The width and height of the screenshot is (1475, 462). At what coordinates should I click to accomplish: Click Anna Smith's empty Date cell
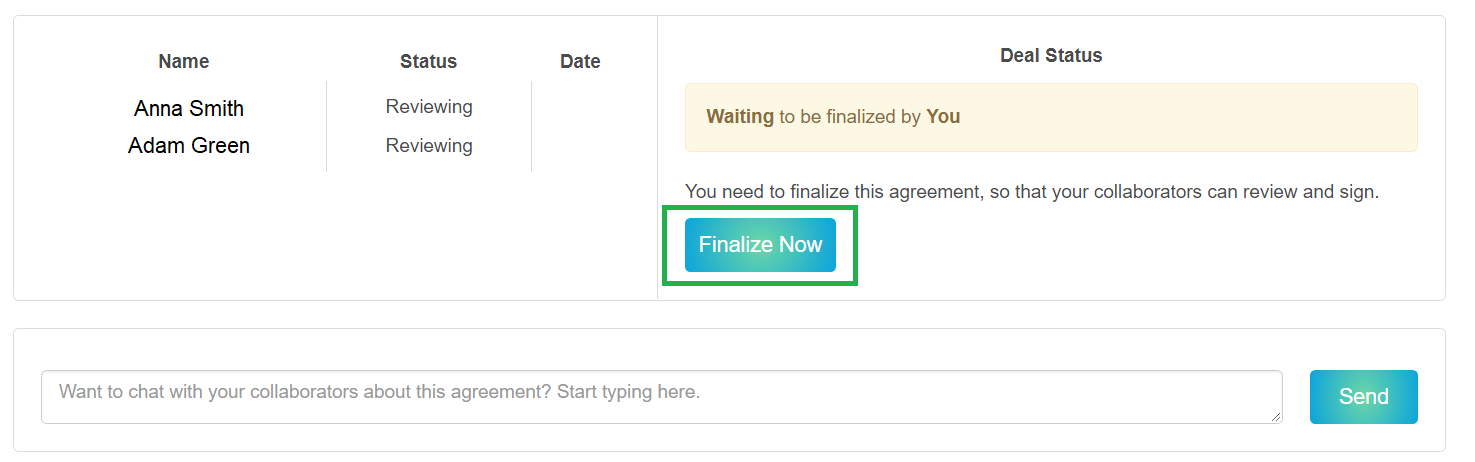tap(580, 108)
